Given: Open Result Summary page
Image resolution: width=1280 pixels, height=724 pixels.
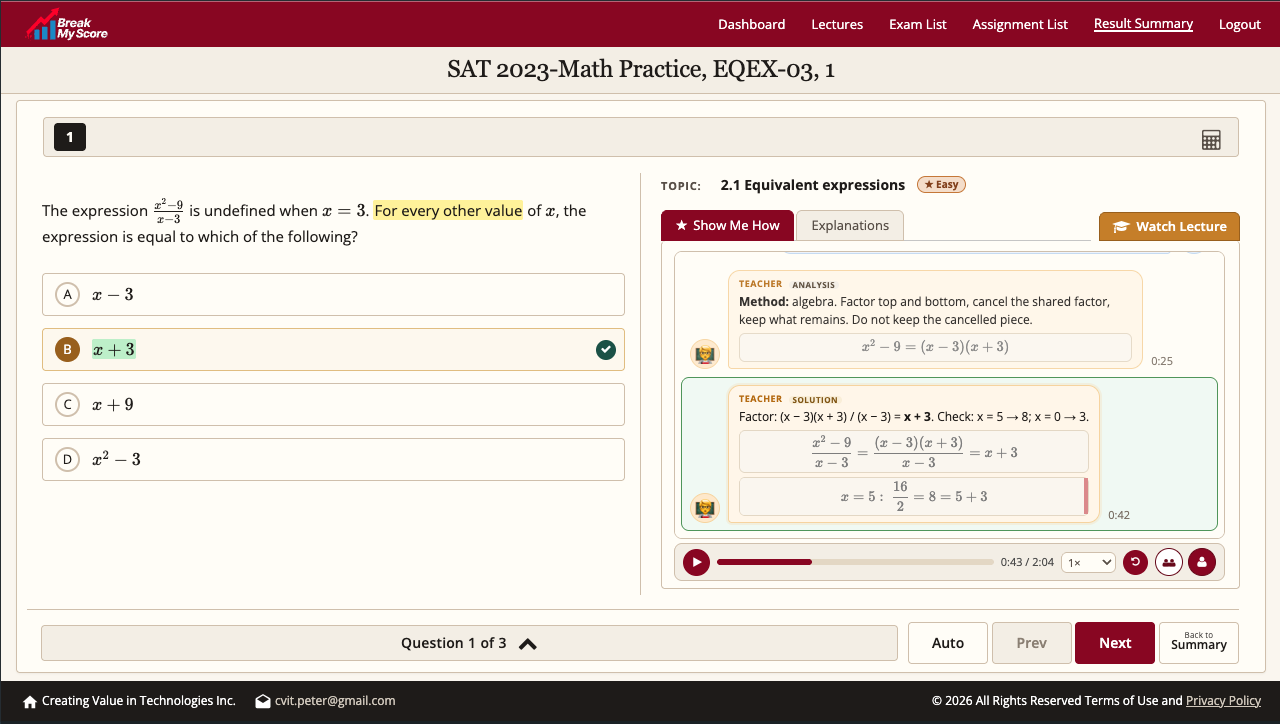Looking at the screenshot, I should (x=1143, y=23).
